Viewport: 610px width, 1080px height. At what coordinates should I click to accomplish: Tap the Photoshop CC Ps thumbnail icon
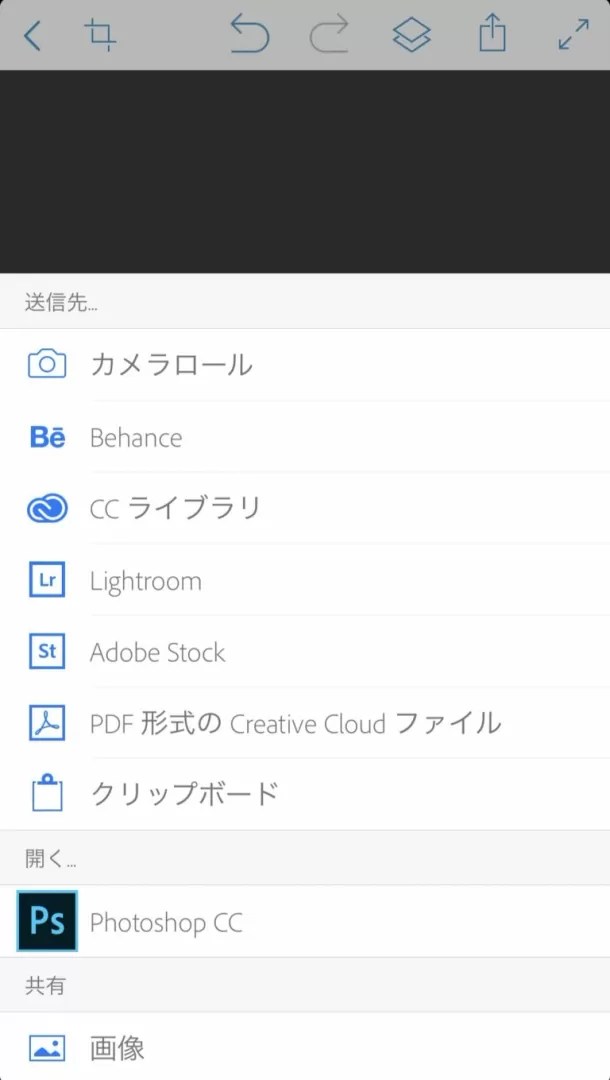click(46, 922)
